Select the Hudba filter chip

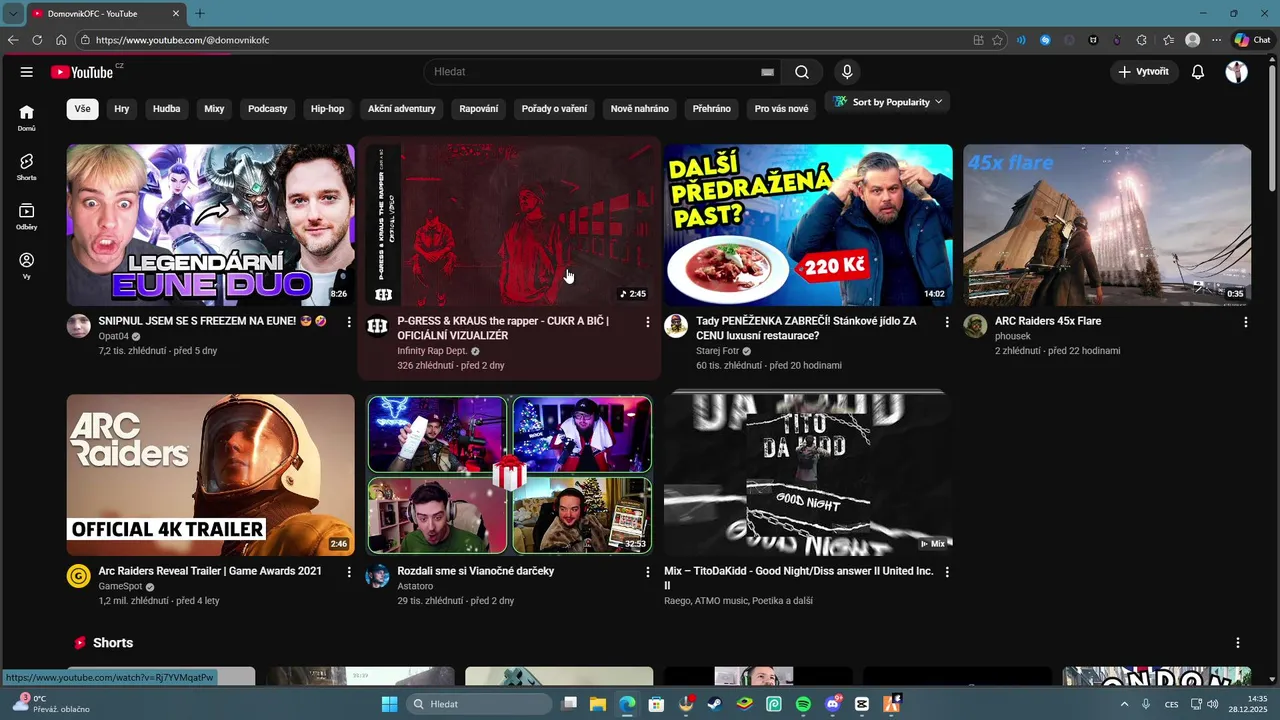[167, 109]
